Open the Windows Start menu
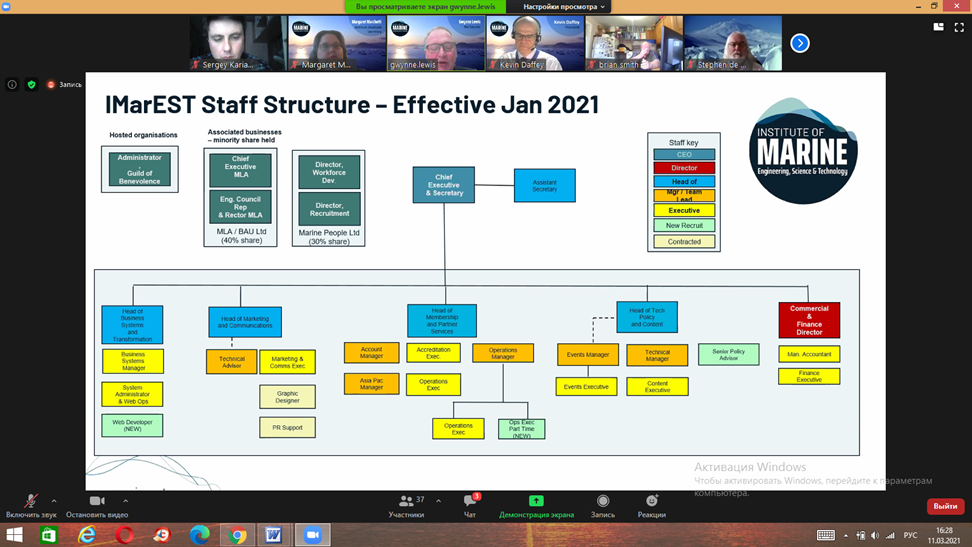The height and width of the screenshot is (547, 972). click(x=14, y=535)
